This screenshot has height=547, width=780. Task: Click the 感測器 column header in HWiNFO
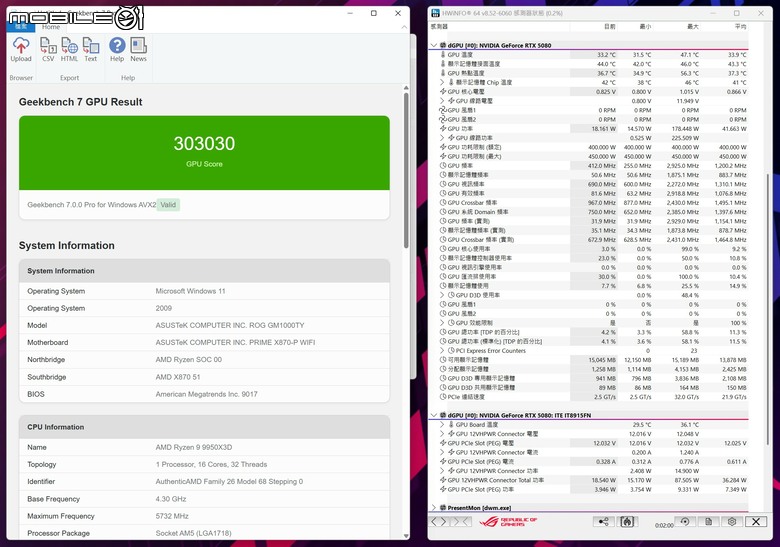(x=439, y=26)
